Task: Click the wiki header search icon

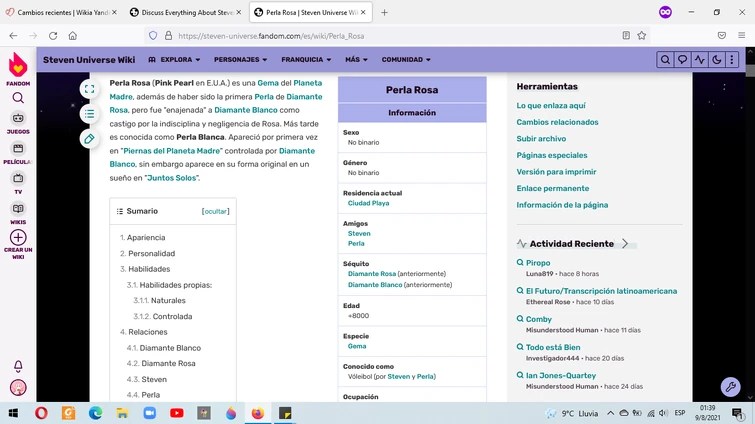Action: (665, 60)
